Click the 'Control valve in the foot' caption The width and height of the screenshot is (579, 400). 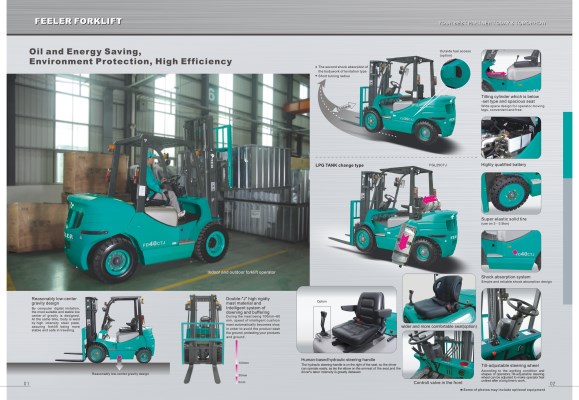coord(438,383)
